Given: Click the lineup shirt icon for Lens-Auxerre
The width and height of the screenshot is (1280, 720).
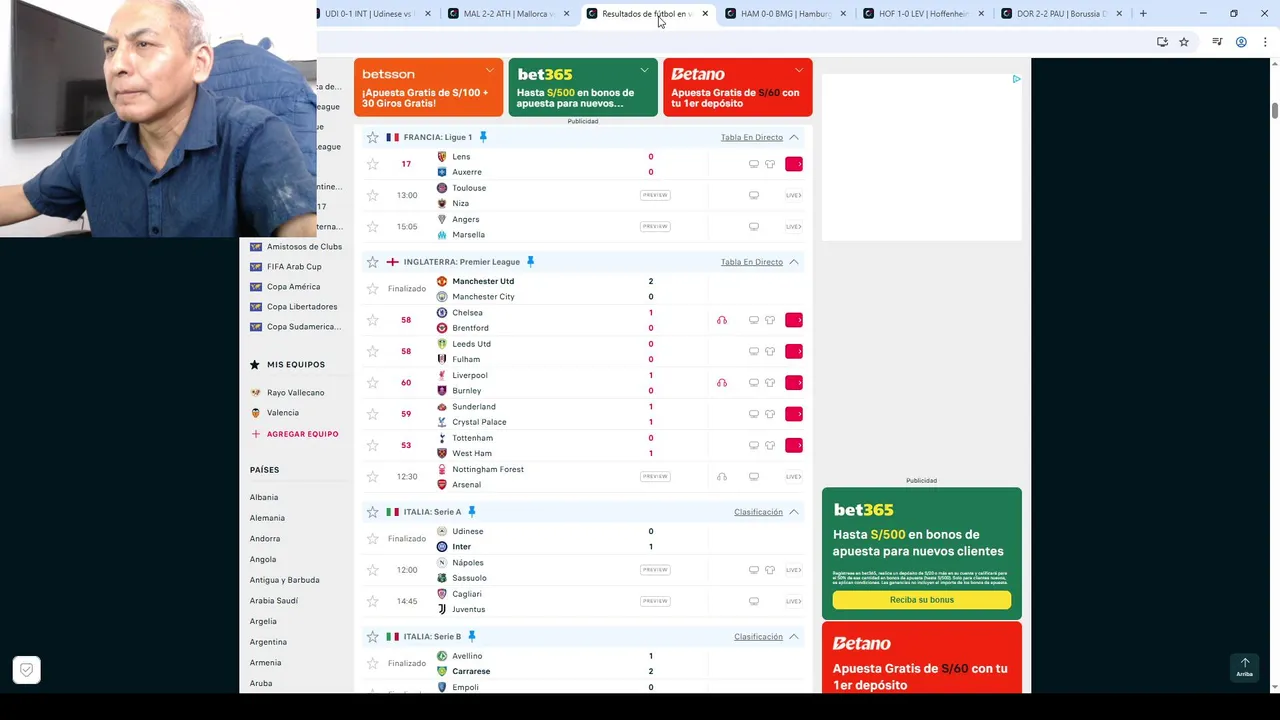Looking at the screenshot, I should [770, 164].
